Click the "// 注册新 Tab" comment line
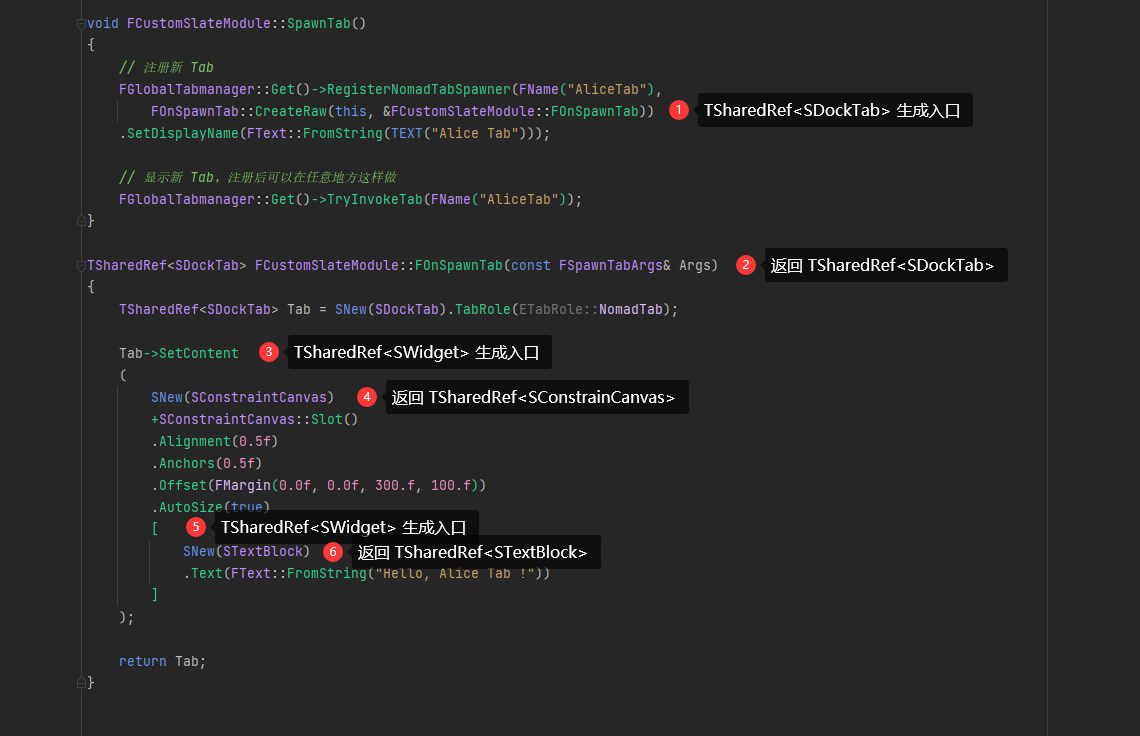Viewport: 1140px width, 736px height. [166, 67]
